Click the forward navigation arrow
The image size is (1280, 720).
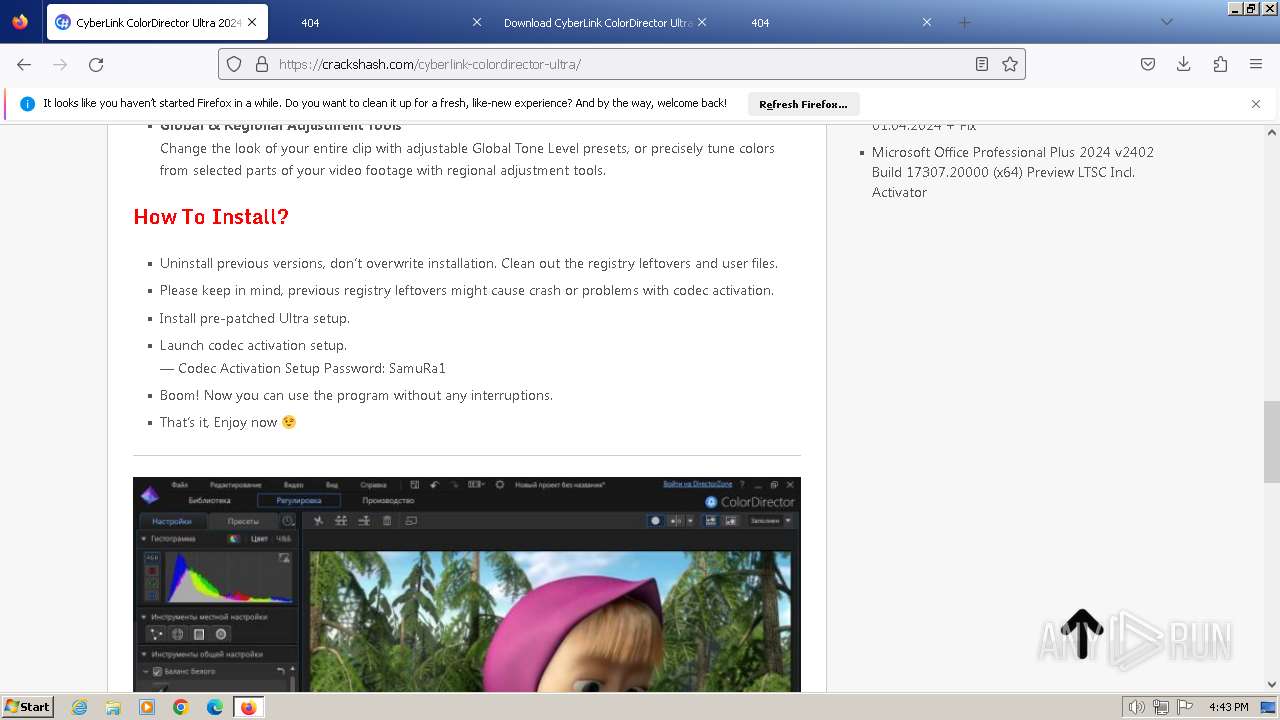coord(60,64)
